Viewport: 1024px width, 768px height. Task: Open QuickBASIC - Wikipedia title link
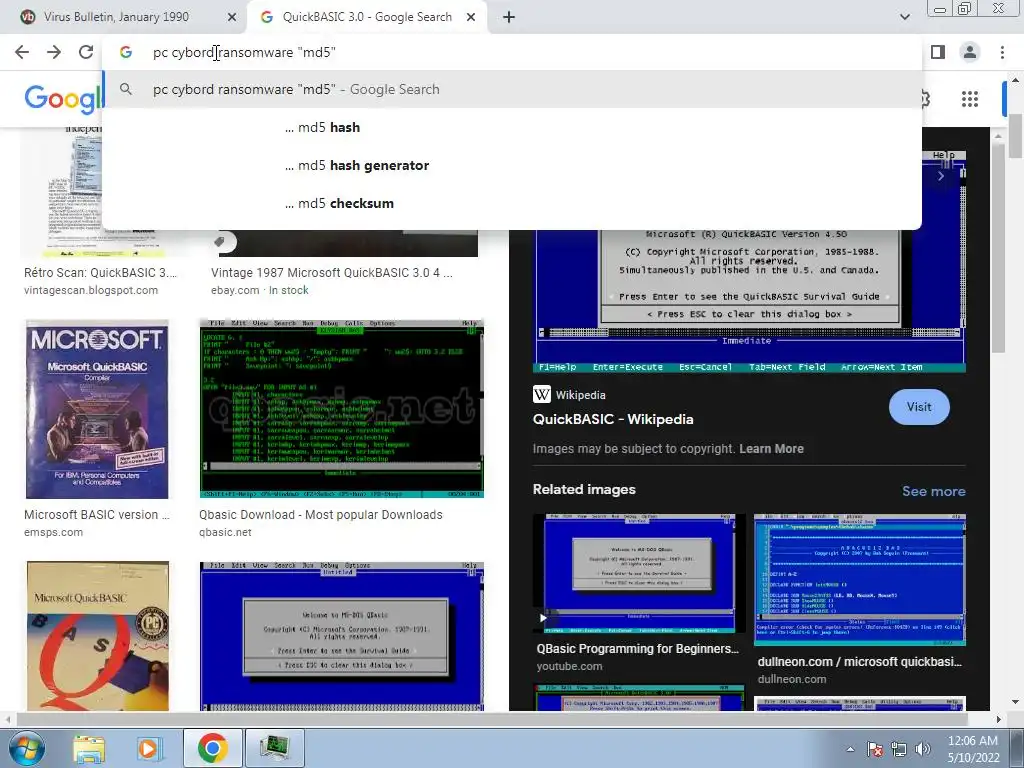pyautogui.click(x=613, y=419)
